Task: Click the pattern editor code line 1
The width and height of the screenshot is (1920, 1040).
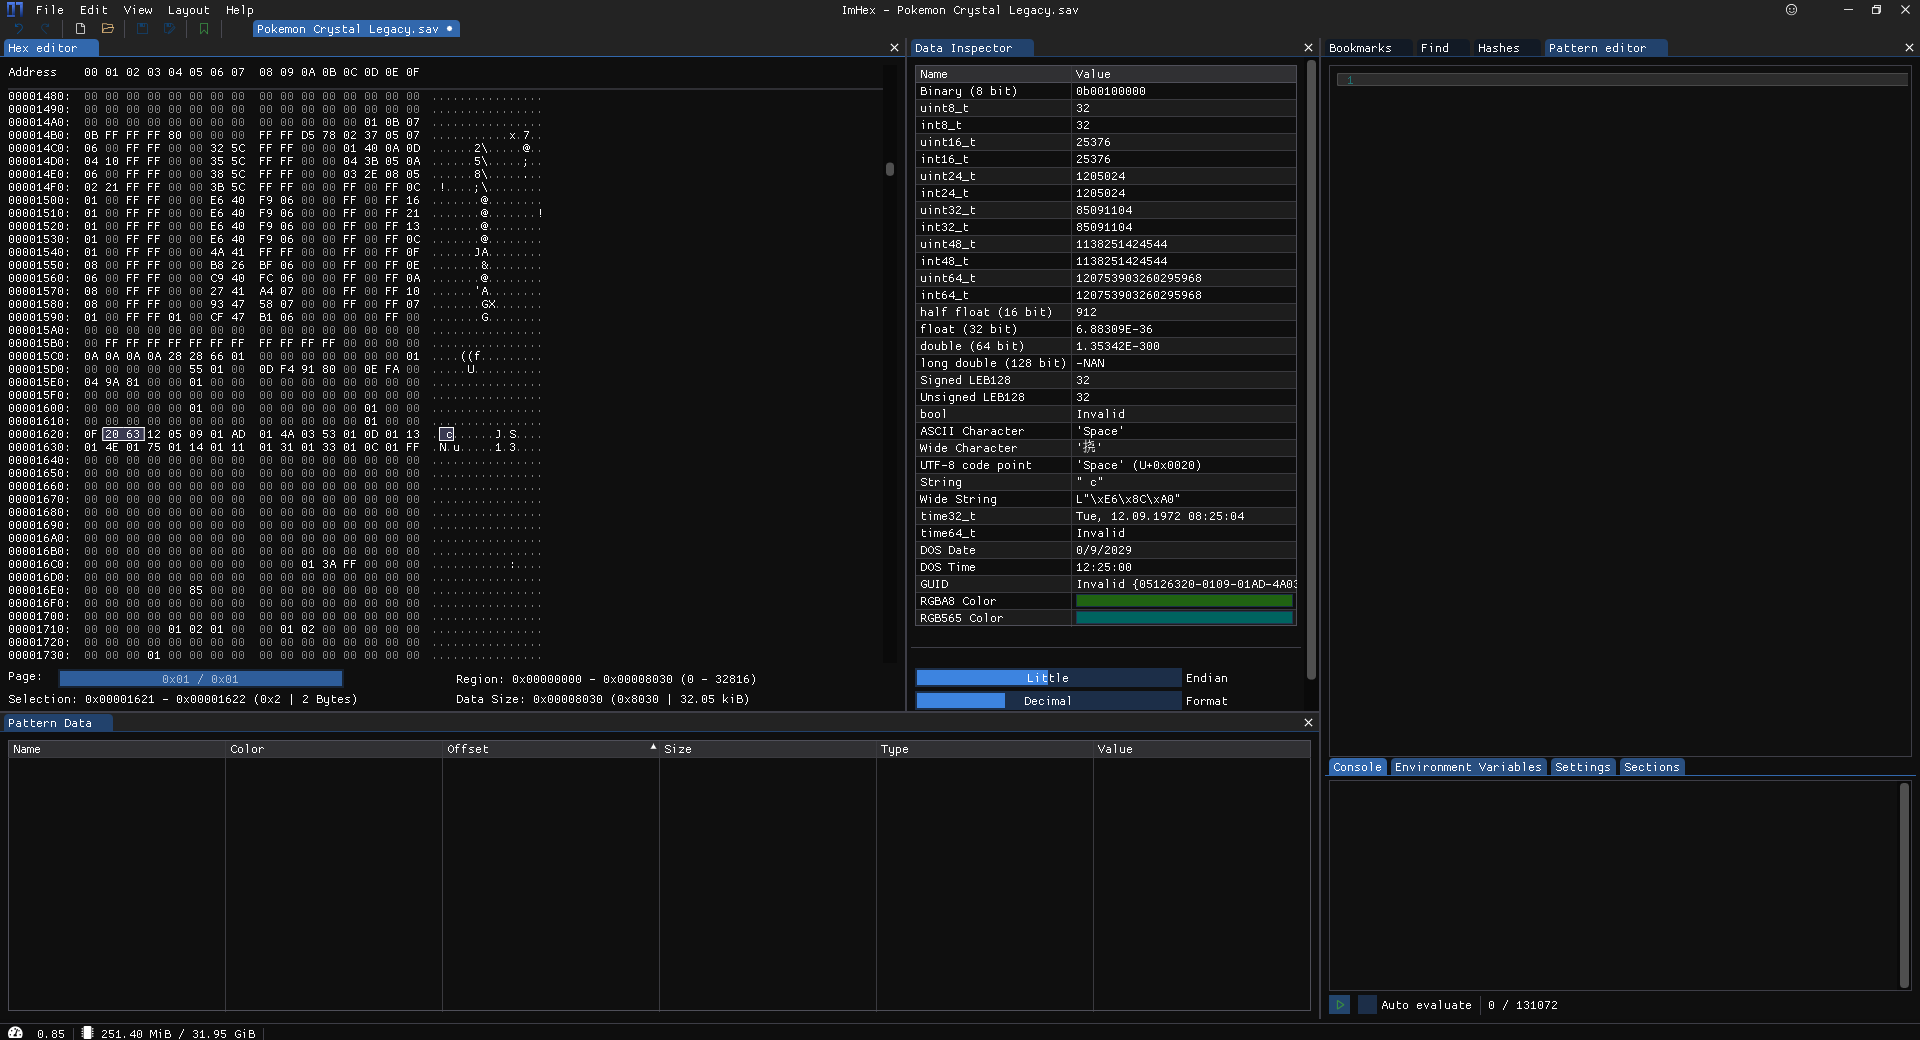Action: coord(1622,80)
